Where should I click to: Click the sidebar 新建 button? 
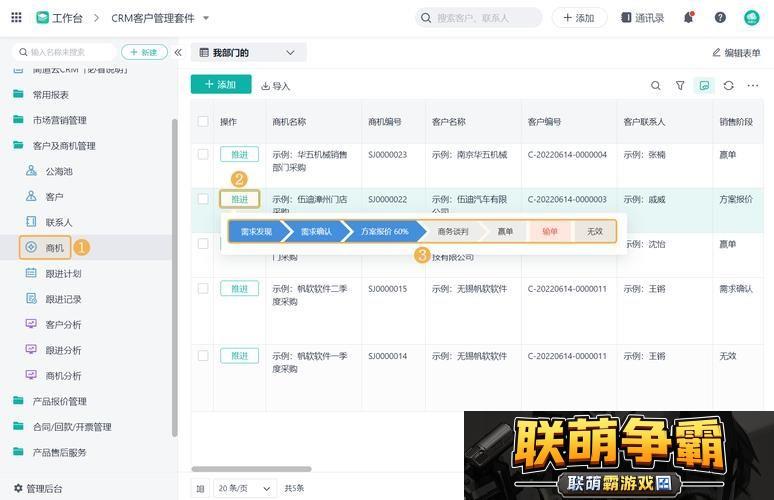click(144, 52)
